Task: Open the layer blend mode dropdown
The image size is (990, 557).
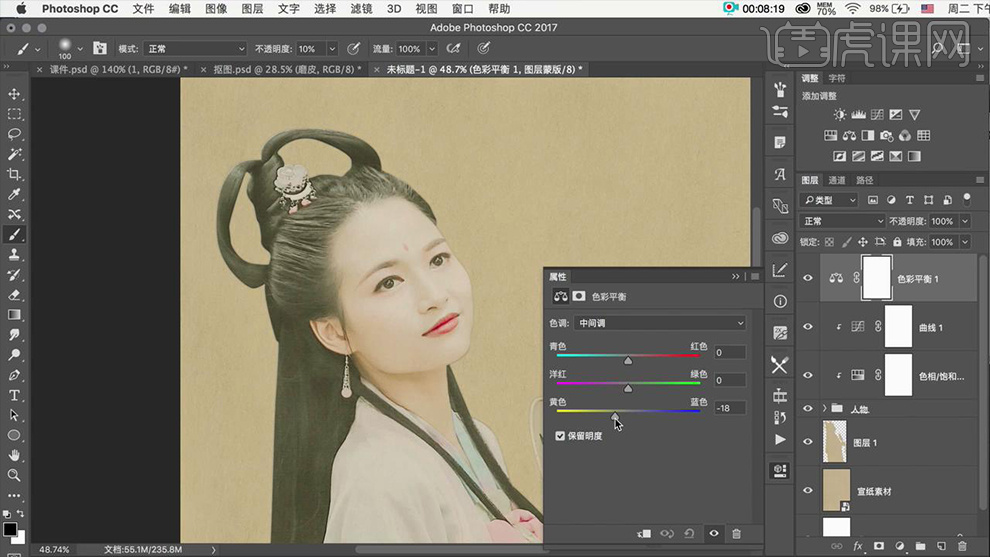Action: 842,221
